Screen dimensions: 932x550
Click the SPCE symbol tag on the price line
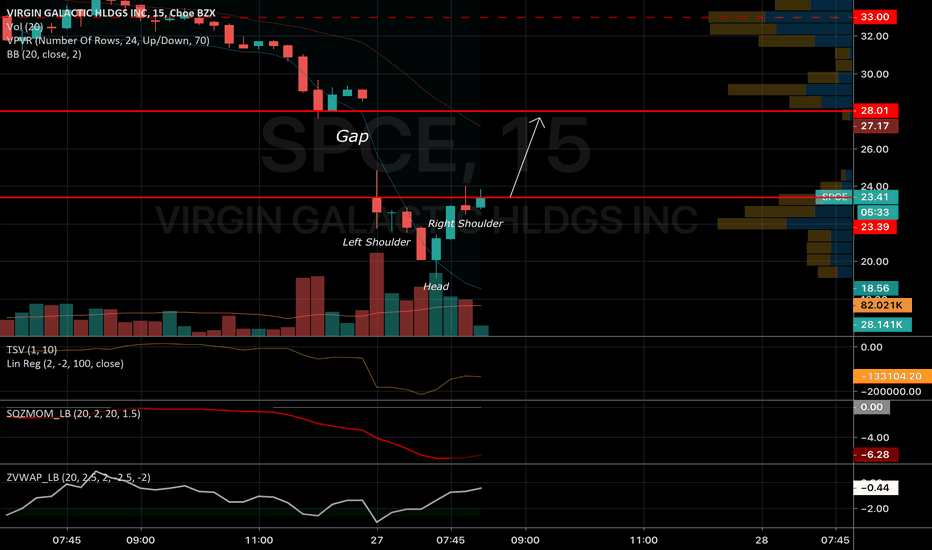(834, 197)
